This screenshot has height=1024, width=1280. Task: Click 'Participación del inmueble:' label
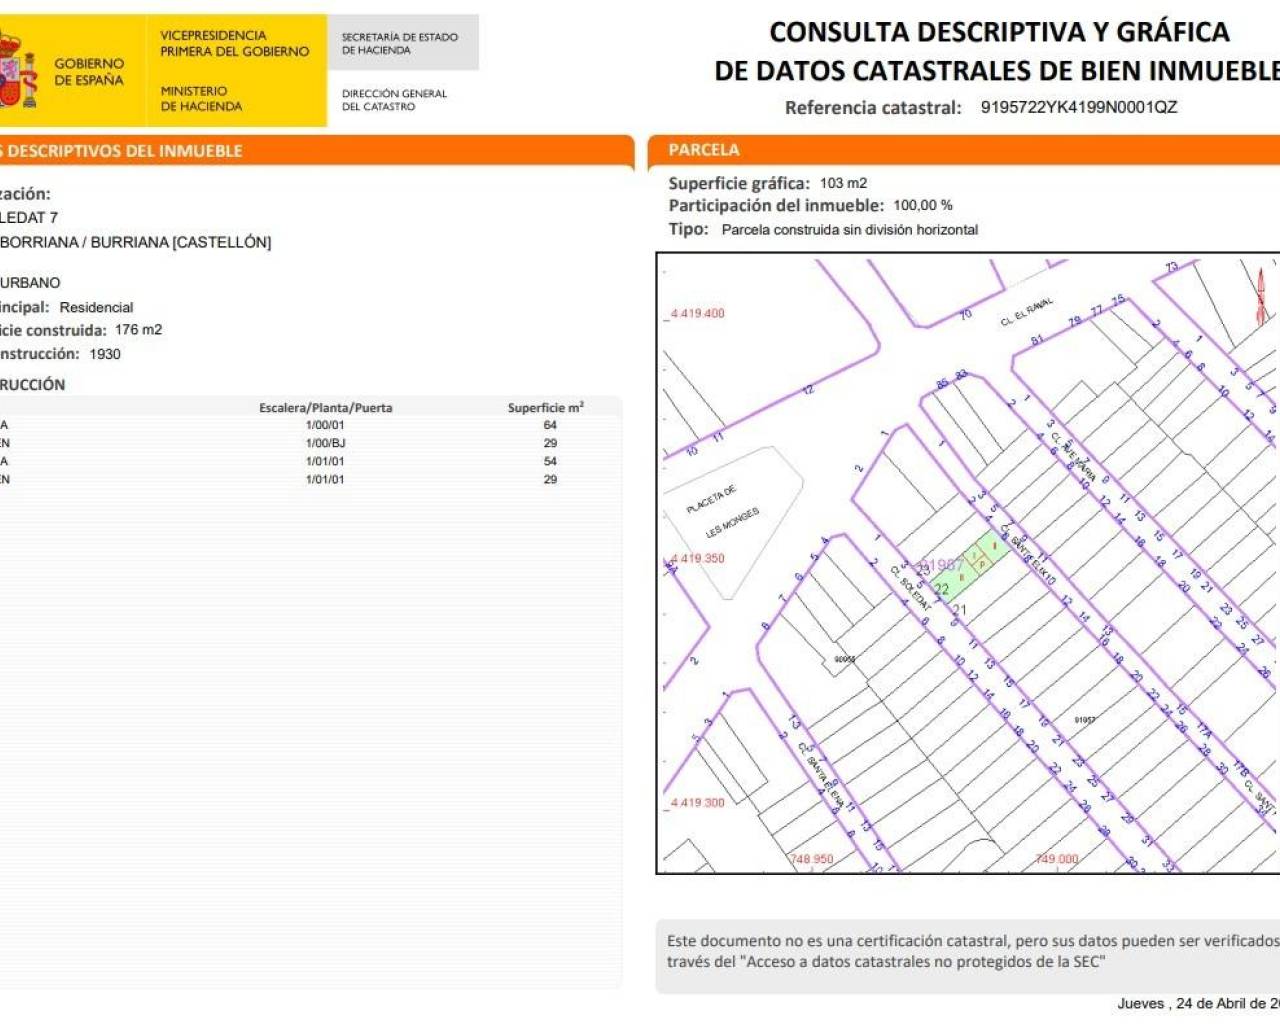pos(776,206)
